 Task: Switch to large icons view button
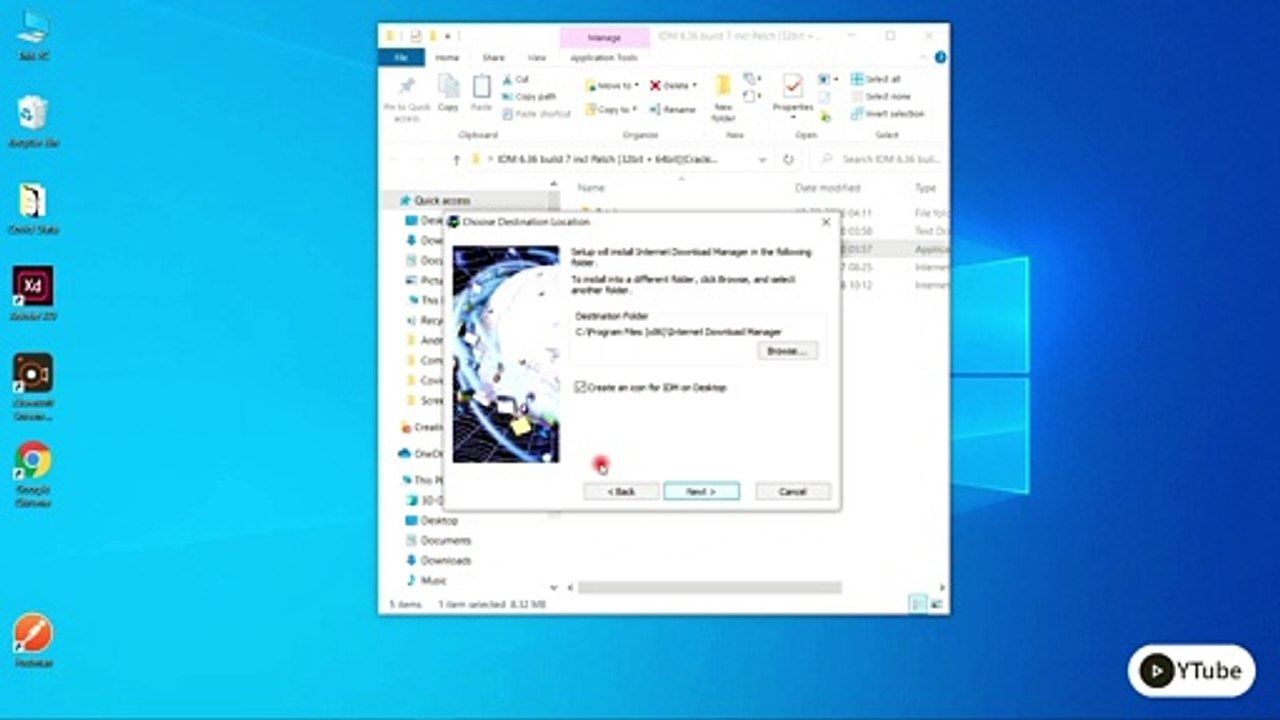click(936, 604)
